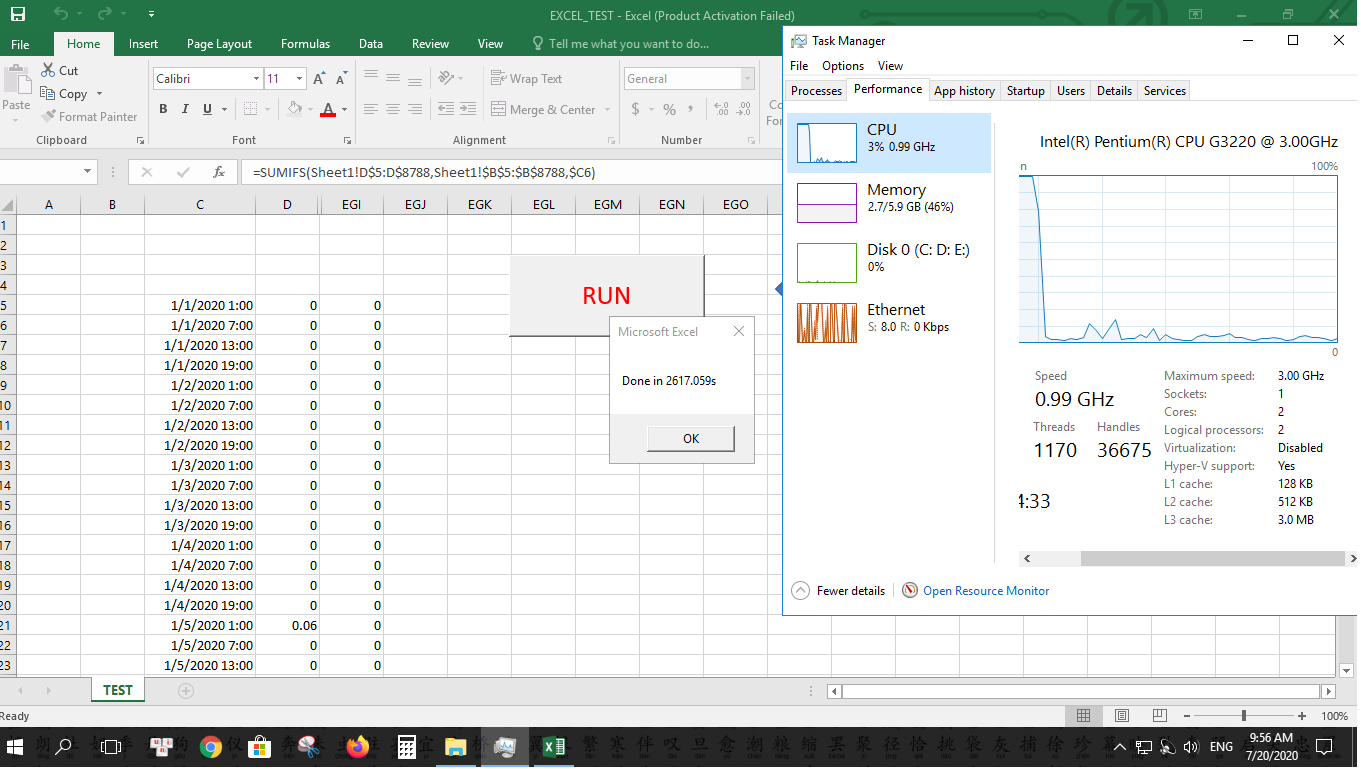Expand the General number format dropdown
The image size is (1361, 769).
pyautogui.click(x=747, y=78)
